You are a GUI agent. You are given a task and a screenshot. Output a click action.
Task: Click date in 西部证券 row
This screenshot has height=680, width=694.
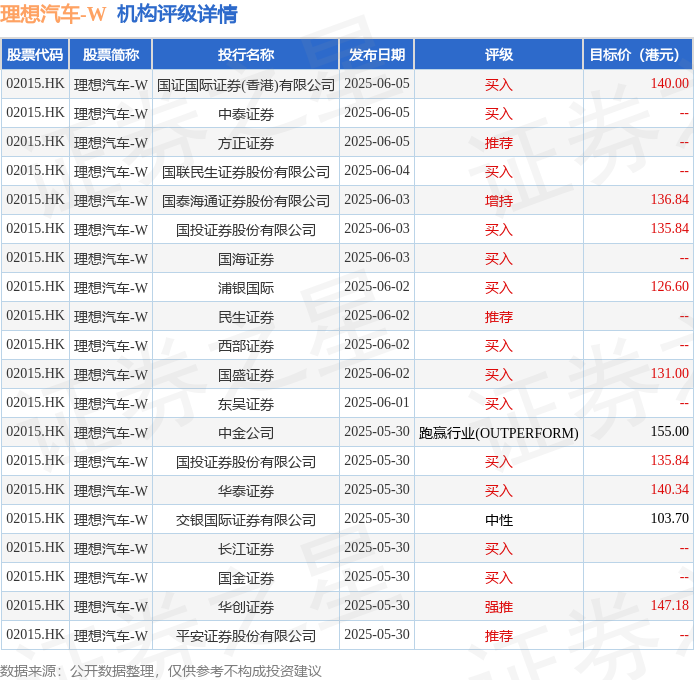pos(377,344)
